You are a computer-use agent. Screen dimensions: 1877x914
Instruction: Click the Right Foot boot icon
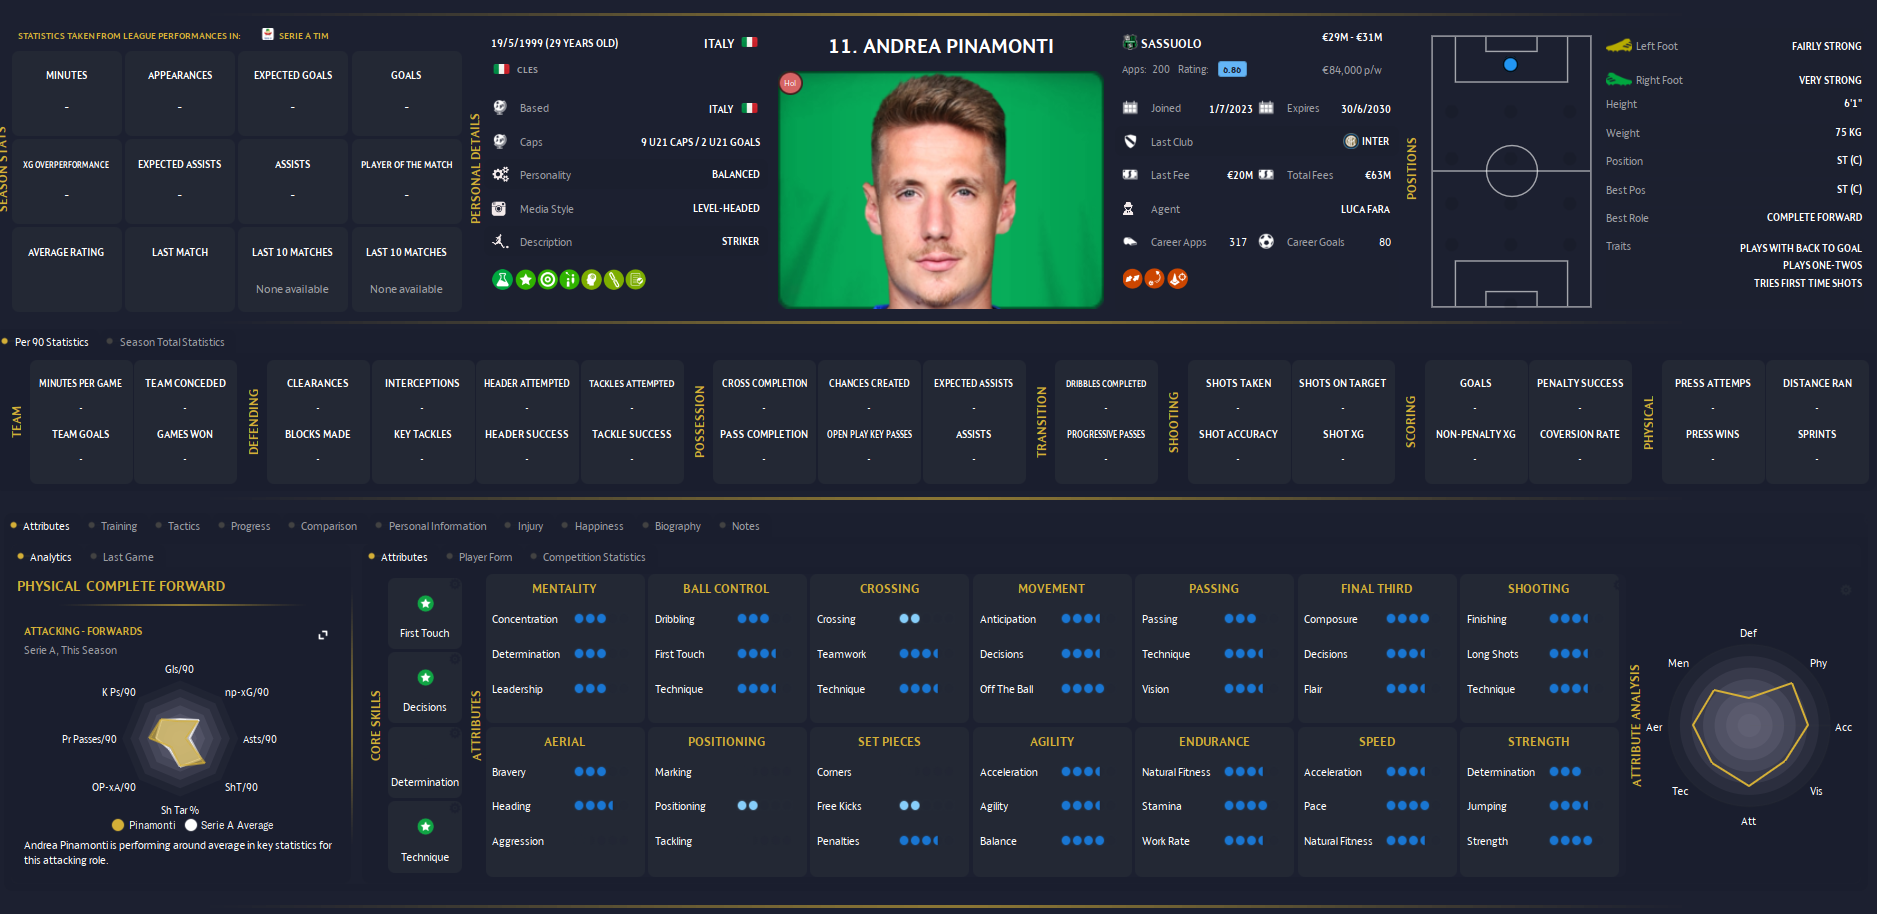click(x=1618, y=79)
